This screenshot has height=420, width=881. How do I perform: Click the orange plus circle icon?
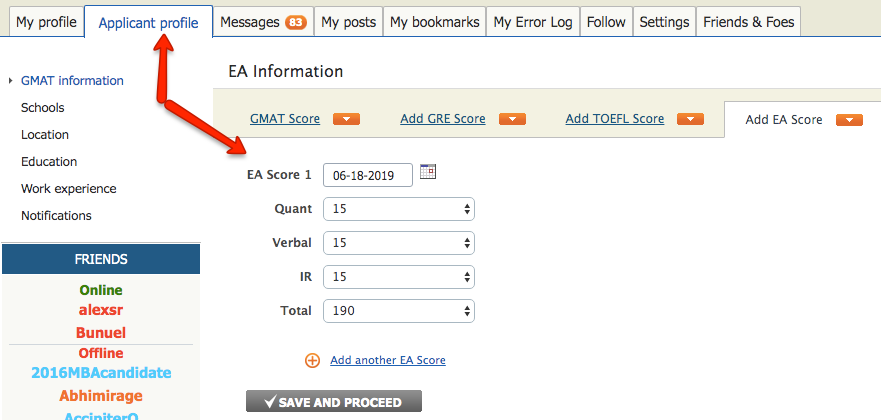click(312, 360)
